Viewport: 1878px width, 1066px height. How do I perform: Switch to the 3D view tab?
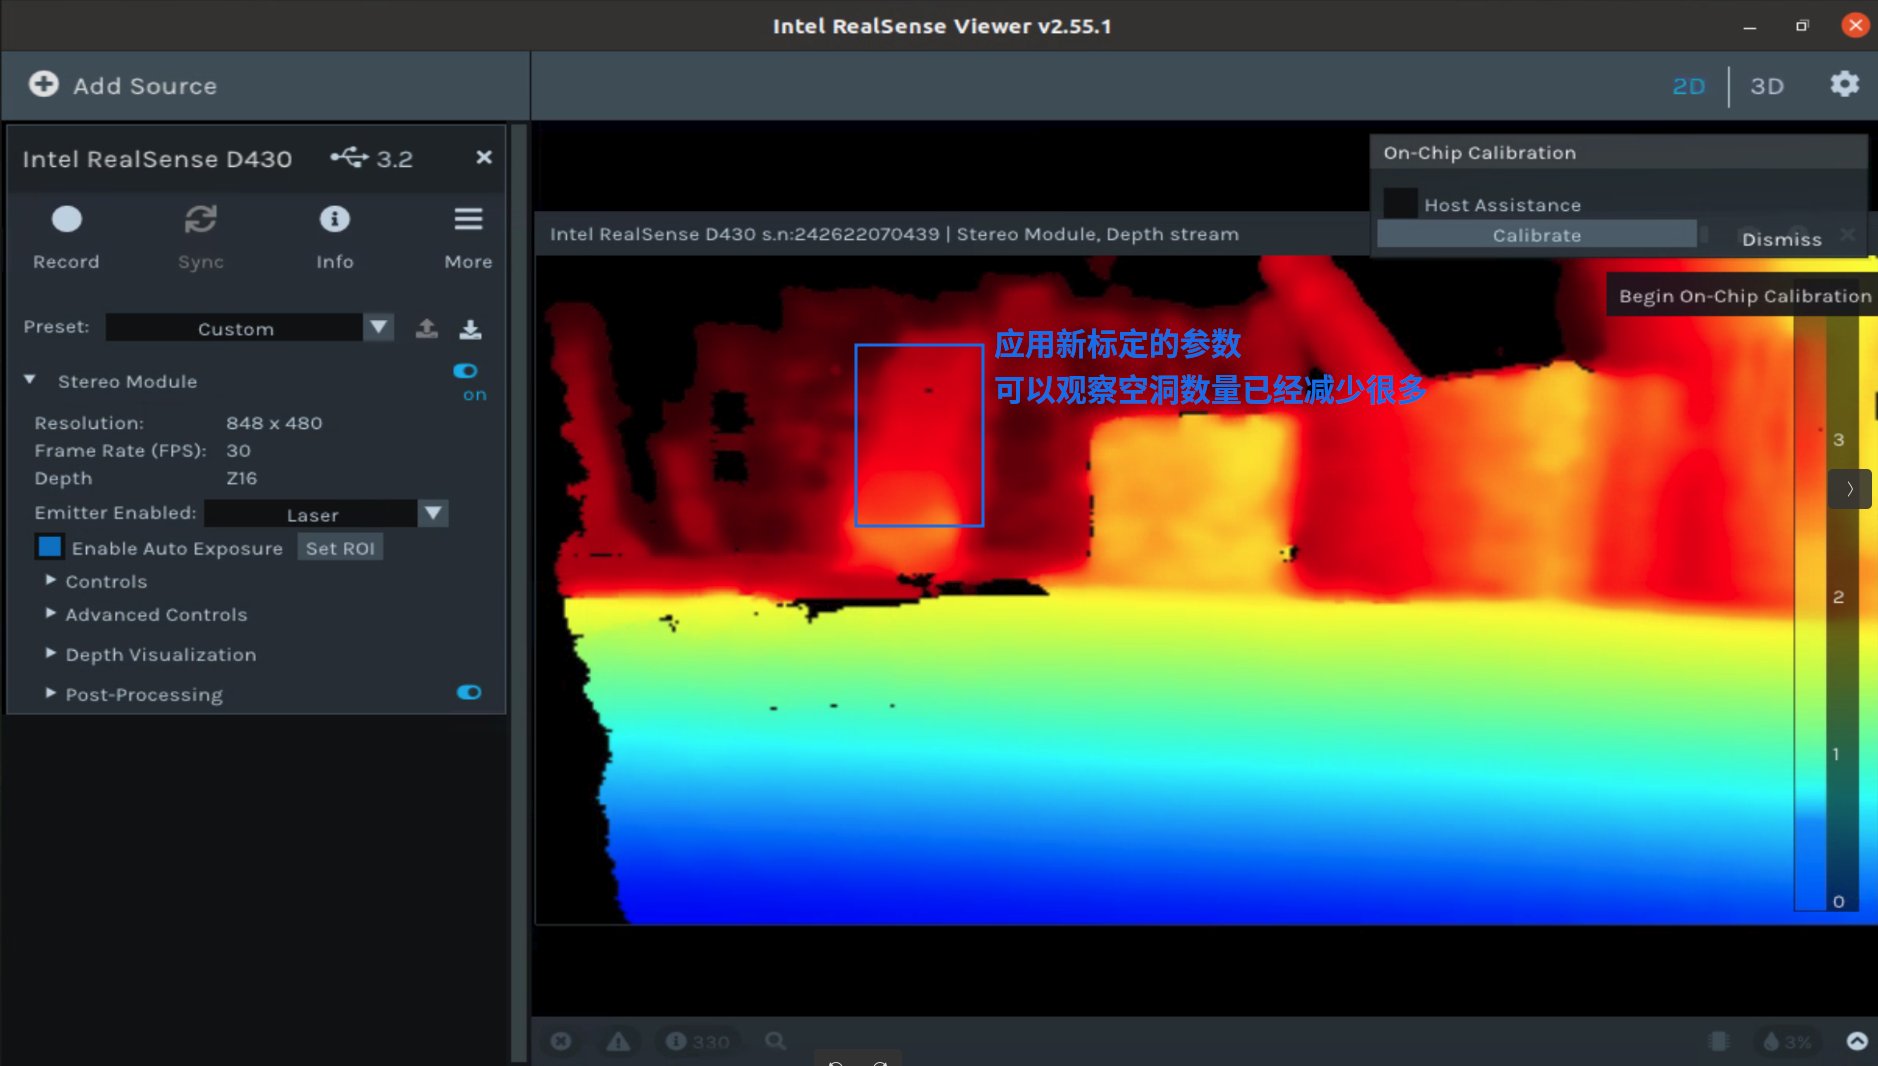click(x=1766, y=86)
